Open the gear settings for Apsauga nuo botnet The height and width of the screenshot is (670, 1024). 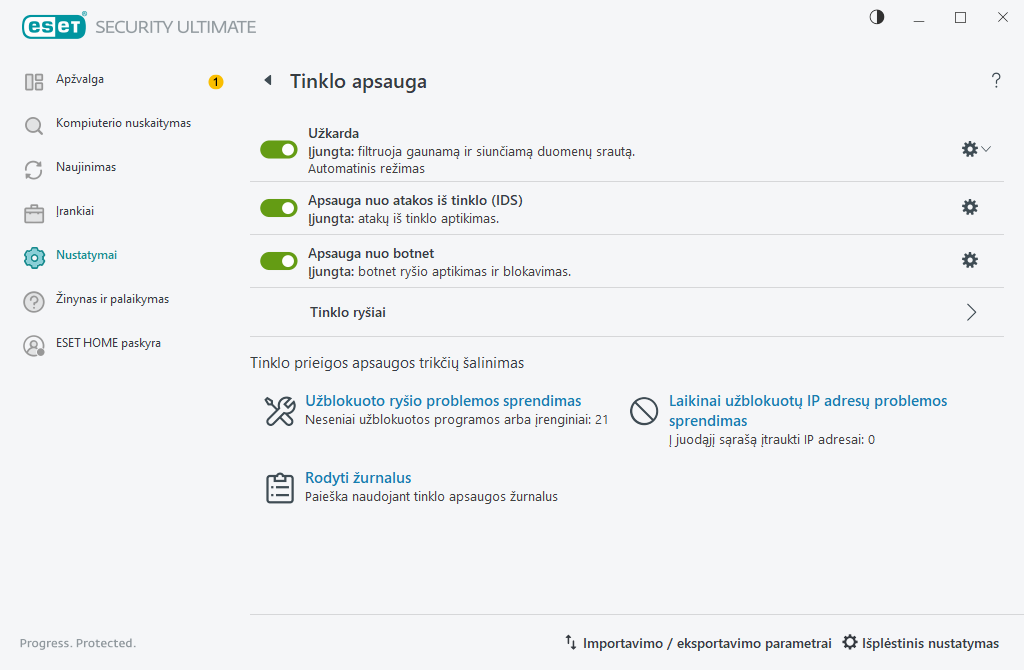coord(970,260)
